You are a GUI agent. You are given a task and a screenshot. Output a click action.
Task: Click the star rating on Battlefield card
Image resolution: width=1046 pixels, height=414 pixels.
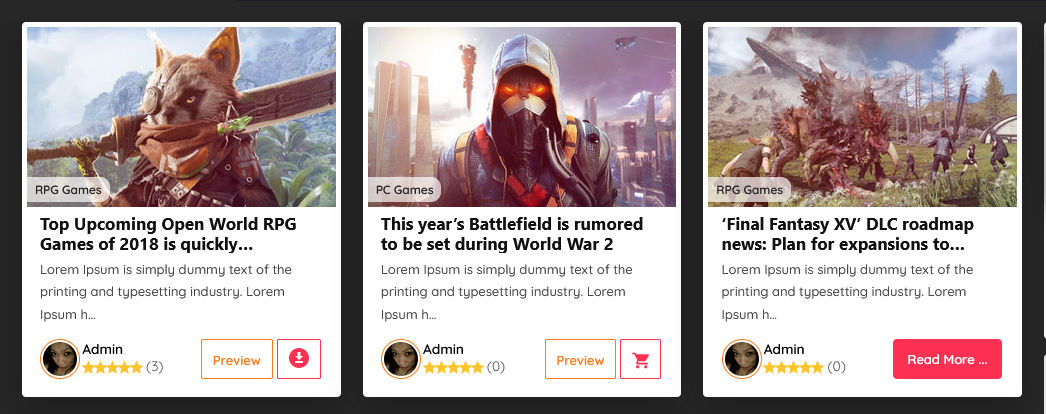tap(453, 367)
